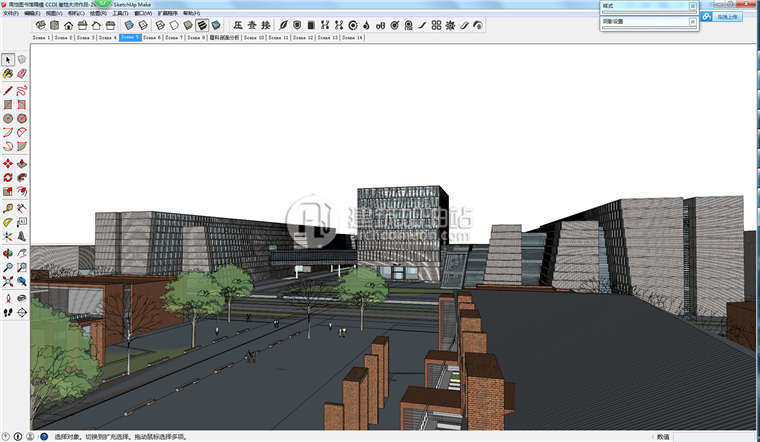Click the 接 plugin button
This screenshot has width=760, height=442.
tap(266, 25)
